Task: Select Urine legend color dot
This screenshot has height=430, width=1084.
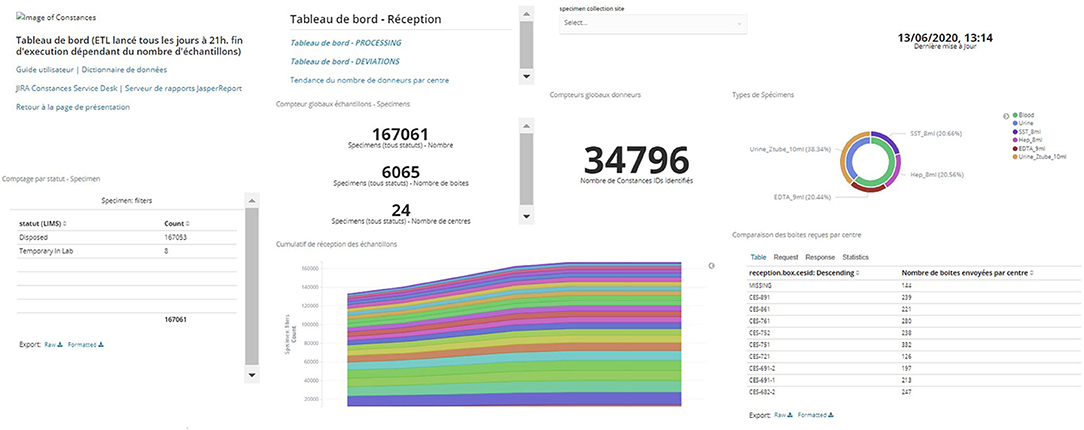Action: 1015,122
